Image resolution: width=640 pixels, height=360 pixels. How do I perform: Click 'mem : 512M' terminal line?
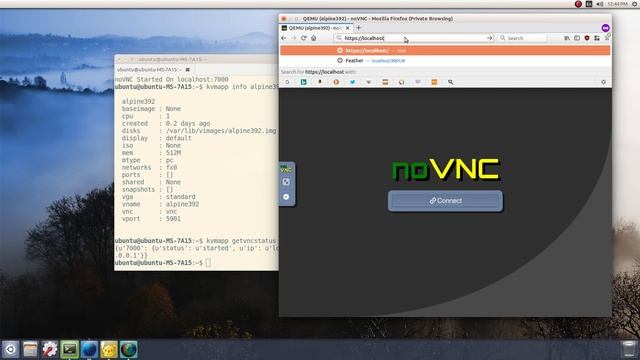click(x=151, y=153)
